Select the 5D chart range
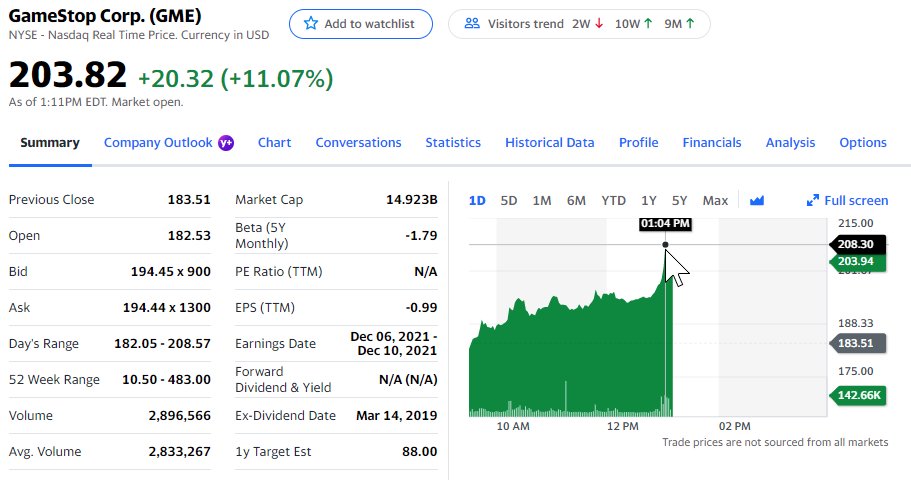This screenshot has height=480, width=911. tap(508, 200)
